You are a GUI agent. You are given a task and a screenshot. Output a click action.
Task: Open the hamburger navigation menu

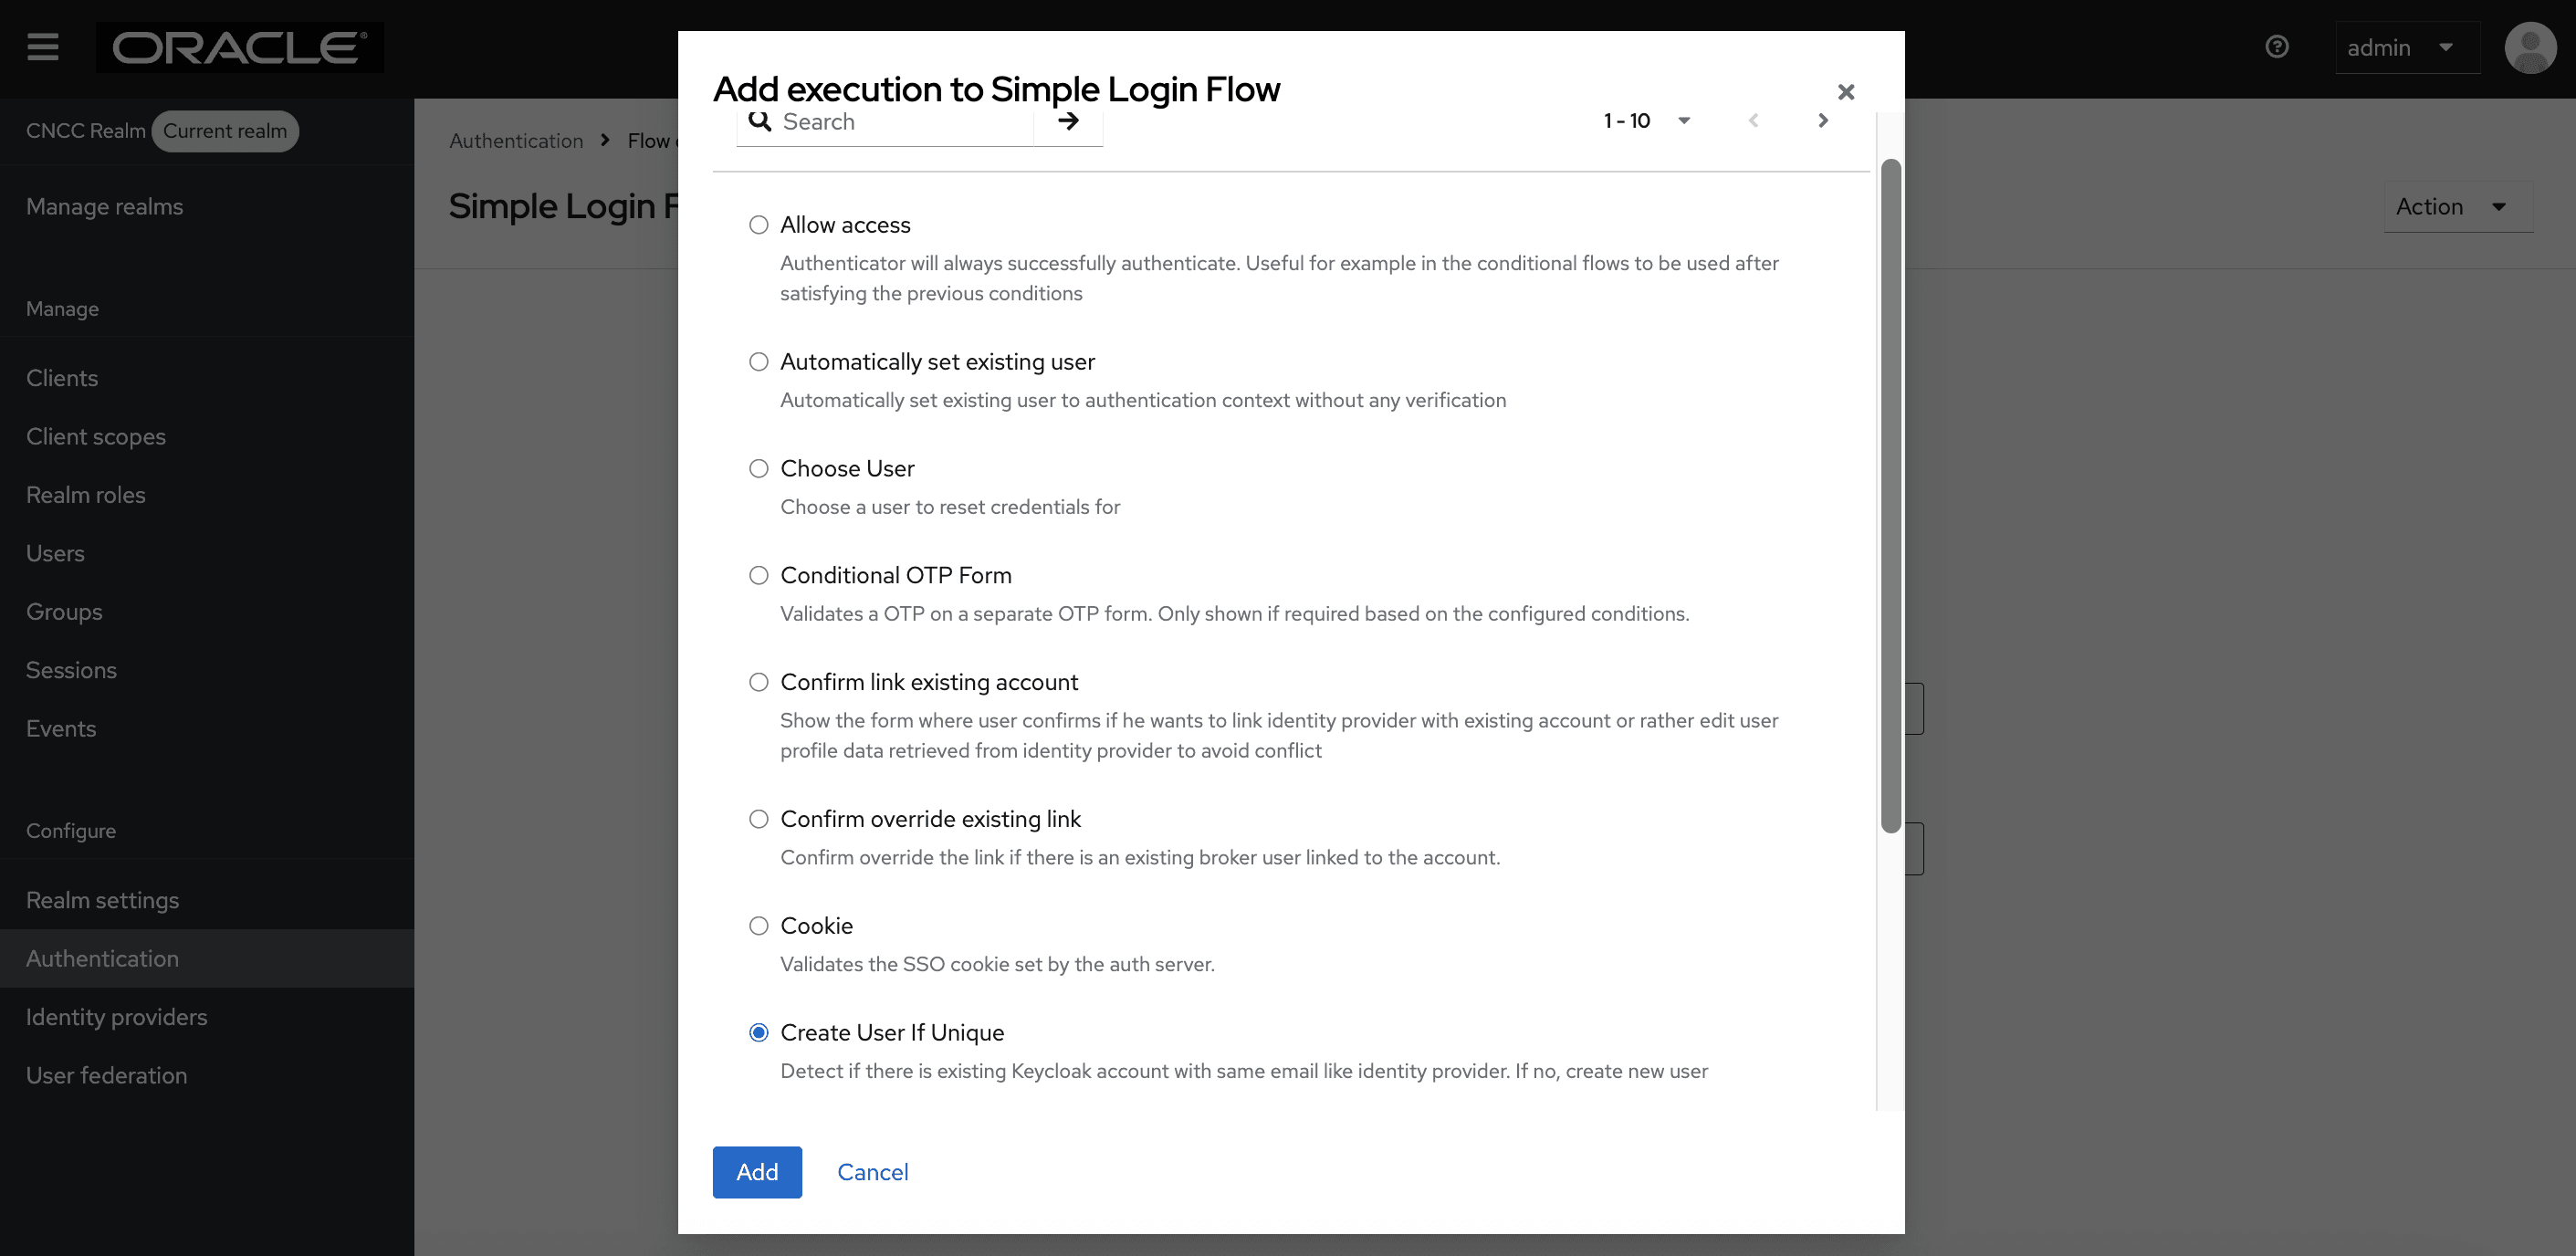[42, 47]
